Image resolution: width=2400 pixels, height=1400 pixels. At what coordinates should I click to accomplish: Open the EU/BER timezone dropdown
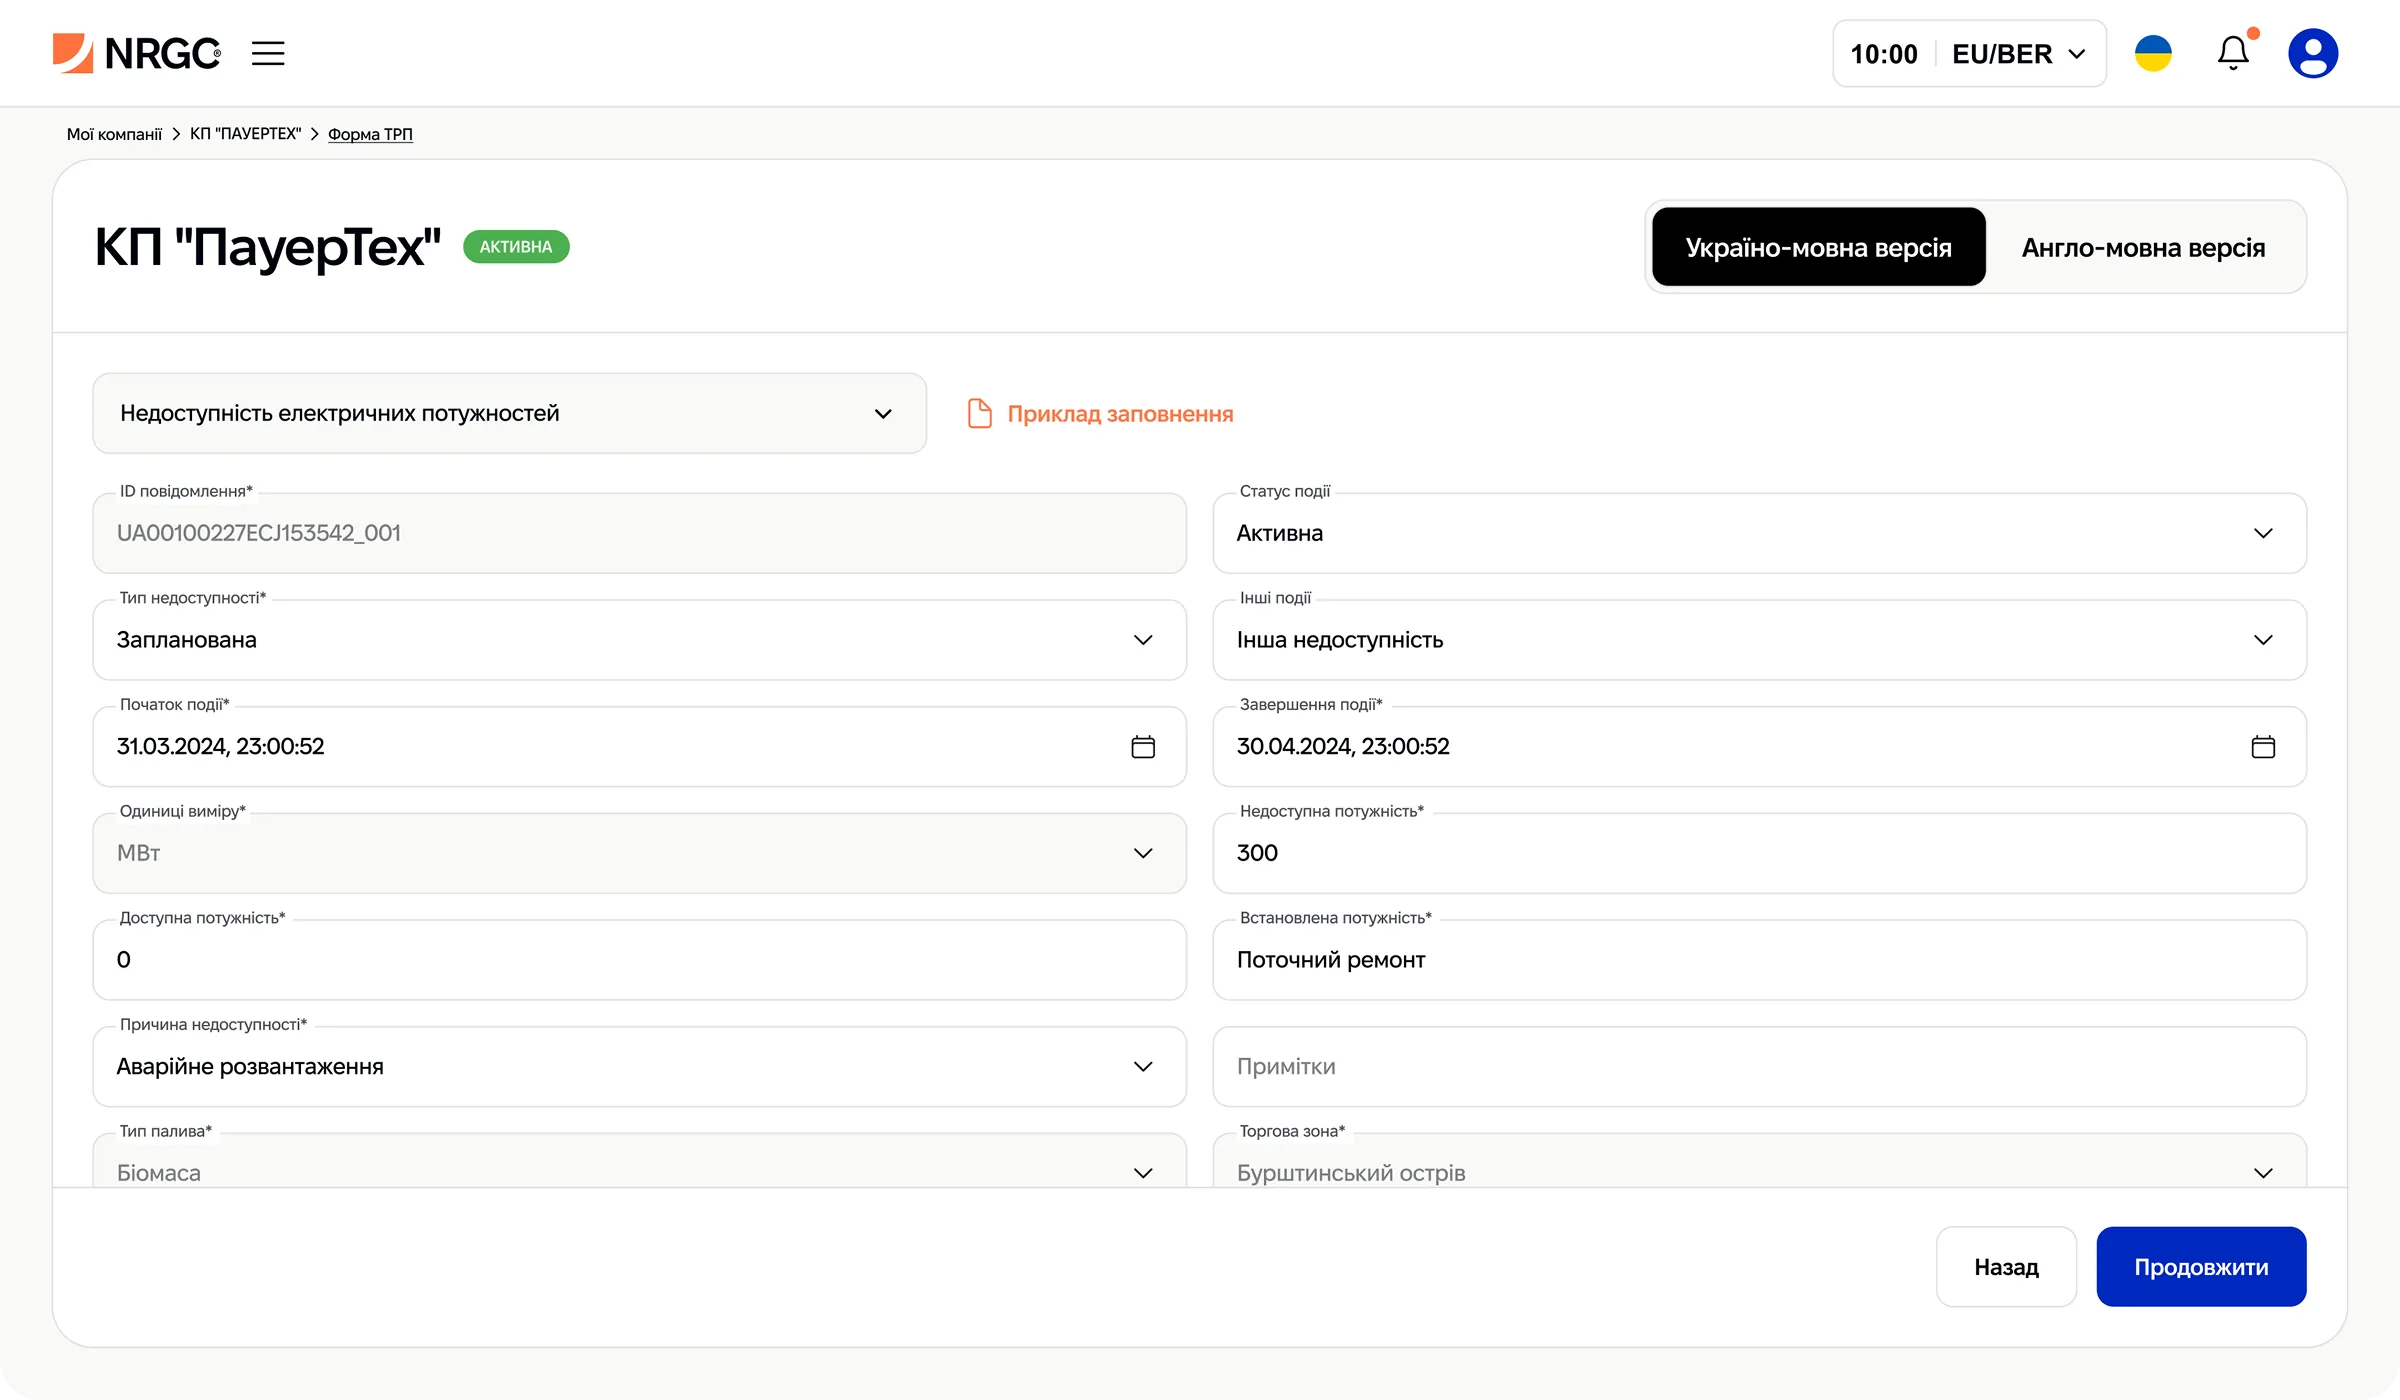click(2019, 54)
